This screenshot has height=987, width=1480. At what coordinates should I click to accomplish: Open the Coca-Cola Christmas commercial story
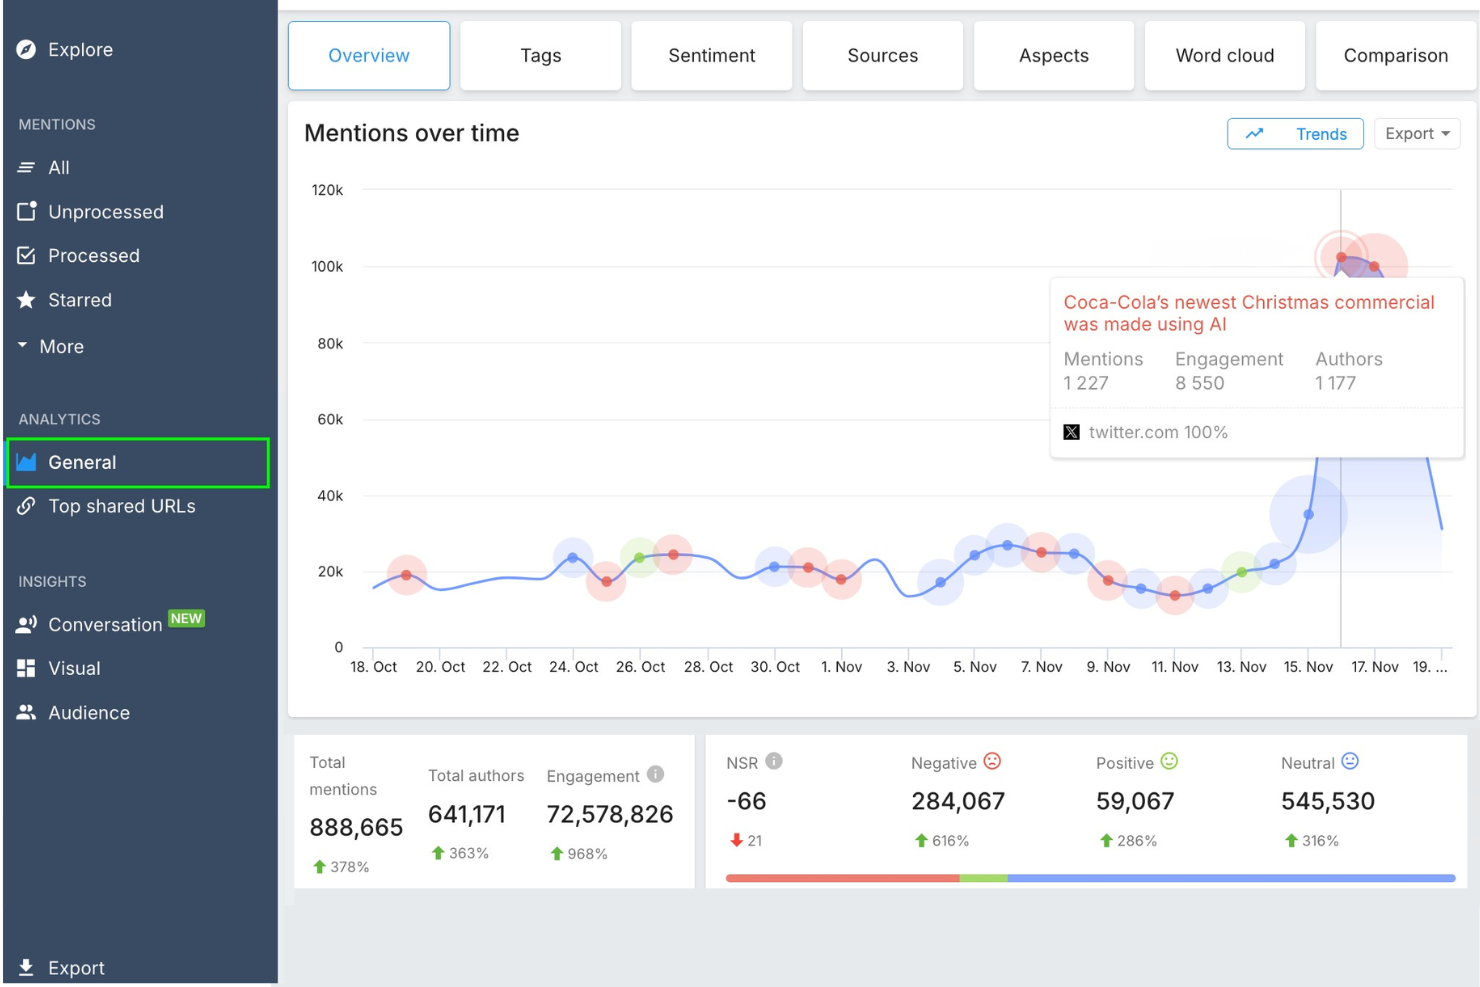tap(1248, 313)
